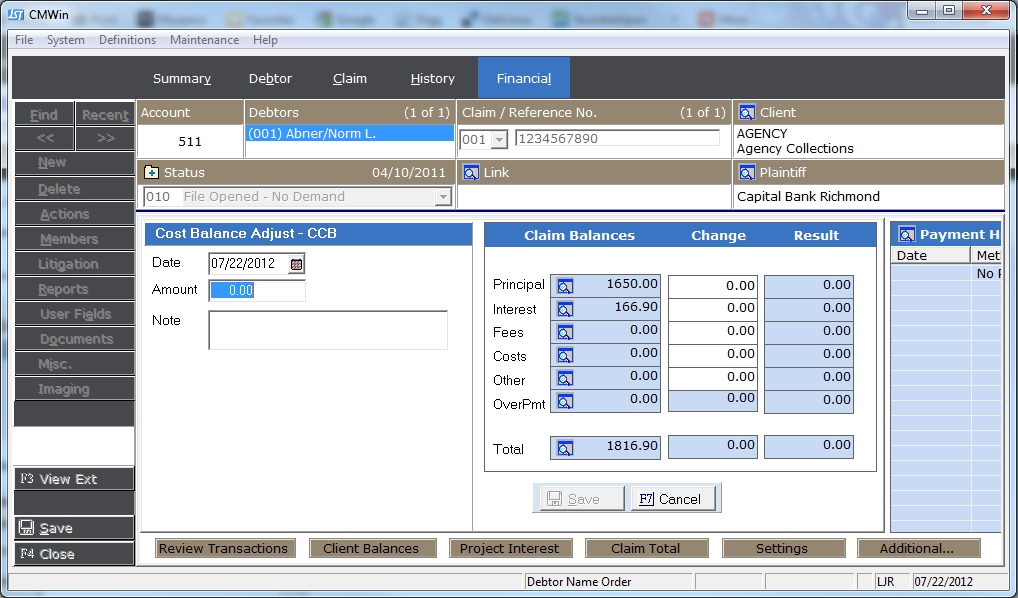Expand the claim number 001 dropdown
The width and height of the screenshot is (1018, 598).
tap(498, 140)
